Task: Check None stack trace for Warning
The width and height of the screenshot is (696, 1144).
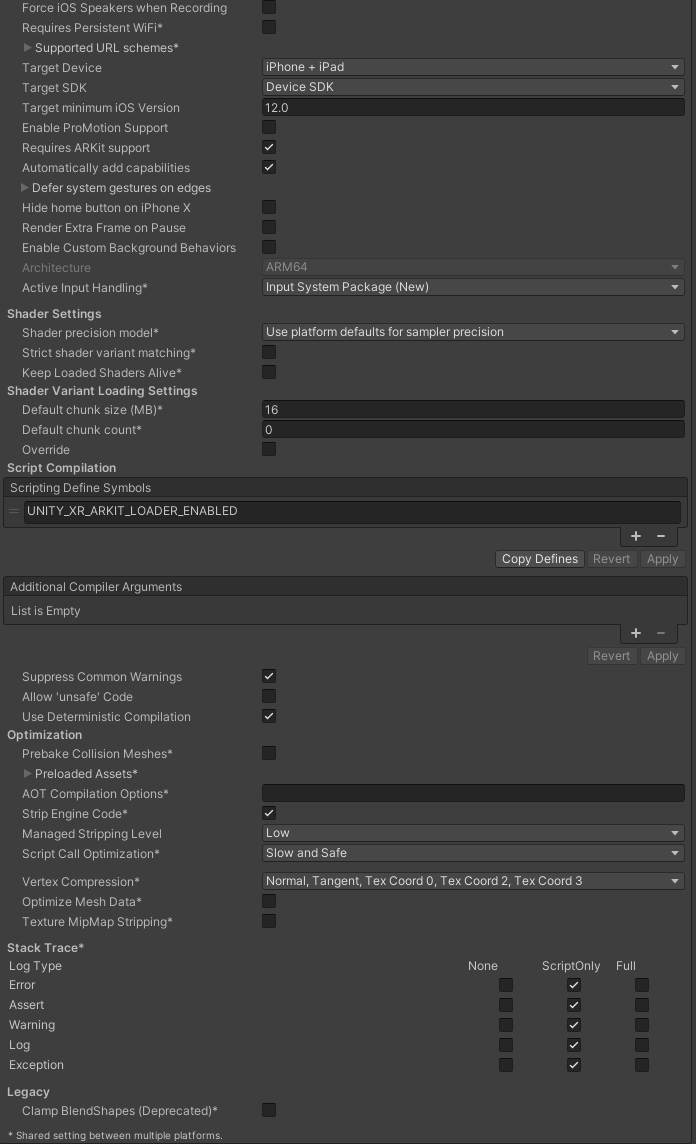Action: (x=506, y=1025)
